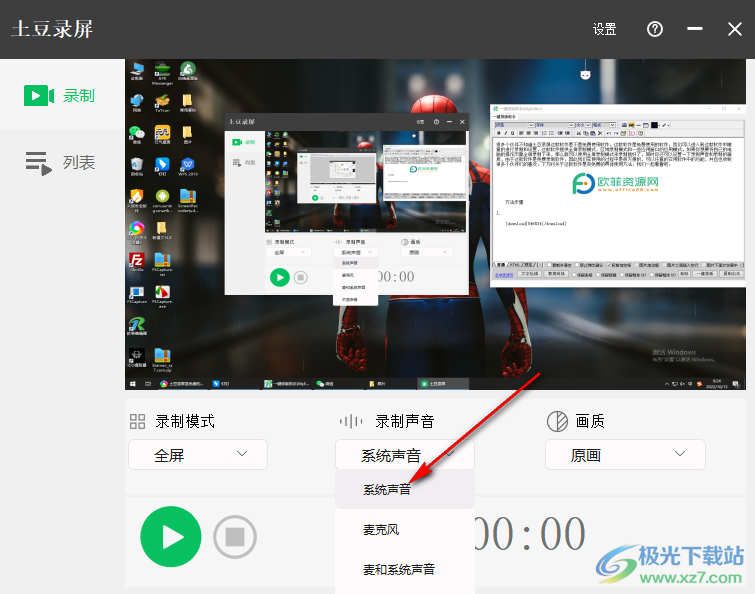Choose 系统声音 from the sound list
This screenshot has width=755, height=594.
(405, 490)
